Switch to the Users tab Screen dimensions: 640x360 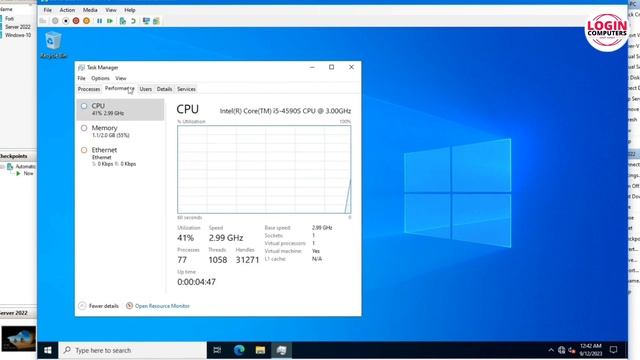click(x=146, y=89)
